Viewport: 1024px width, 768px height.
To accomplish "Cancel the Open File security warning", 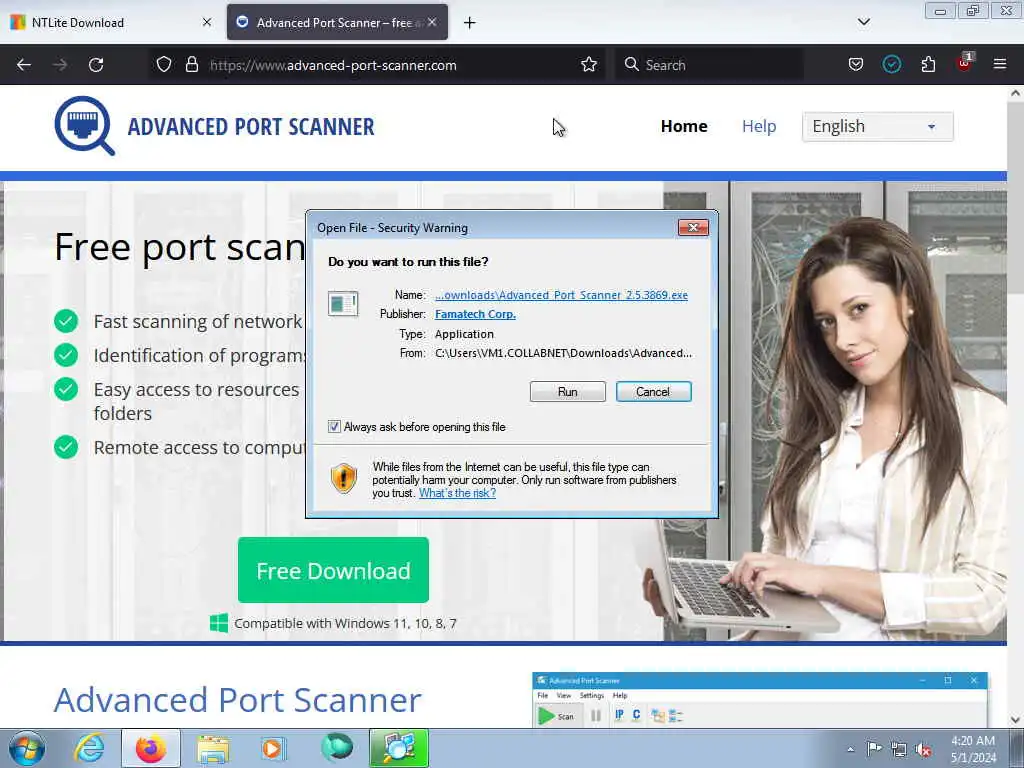I will (653, 392).
